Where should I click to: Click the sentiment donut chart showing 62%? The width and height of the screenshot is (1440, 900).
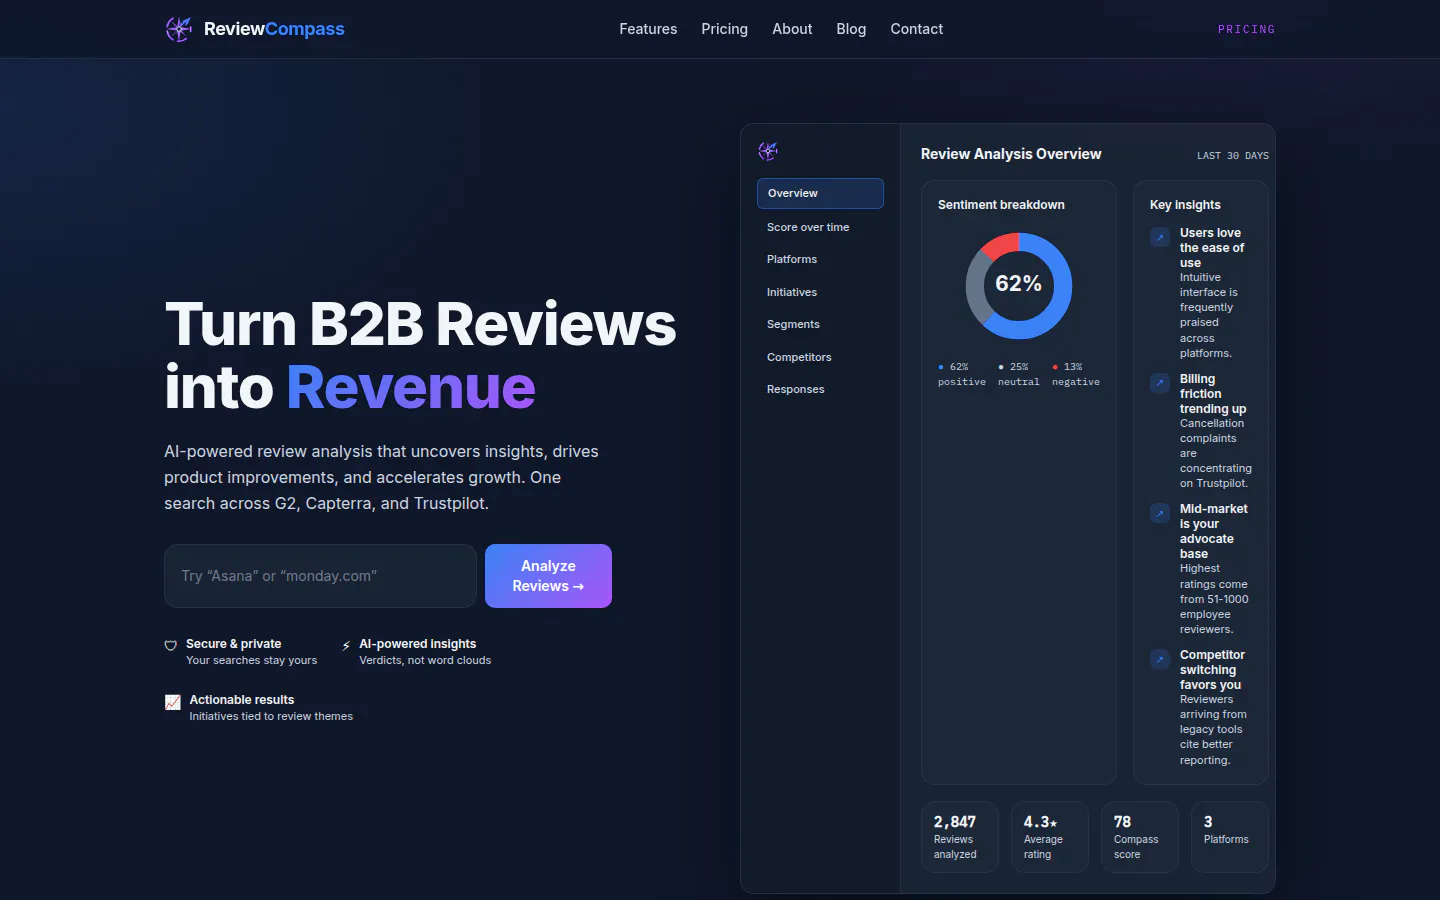(1019, 285)
